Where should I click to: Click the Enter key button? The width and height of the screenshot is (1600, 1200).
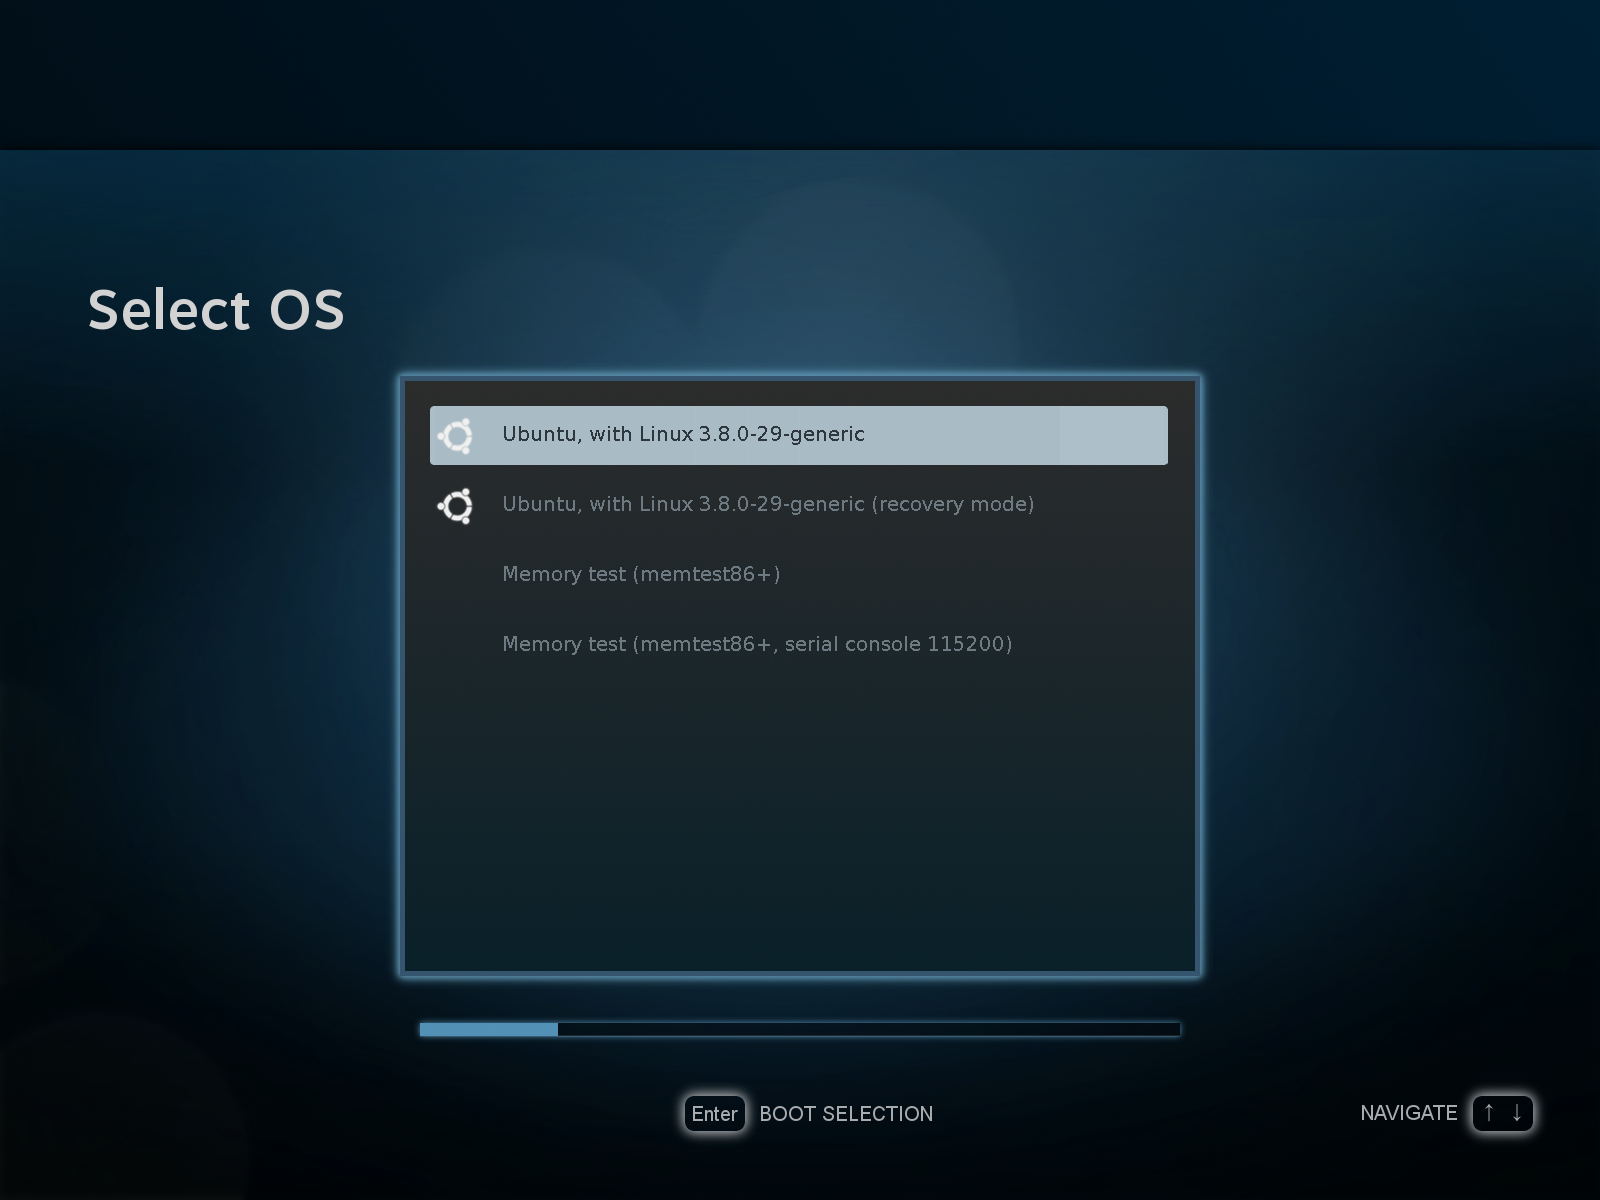tap(715, 1113)
